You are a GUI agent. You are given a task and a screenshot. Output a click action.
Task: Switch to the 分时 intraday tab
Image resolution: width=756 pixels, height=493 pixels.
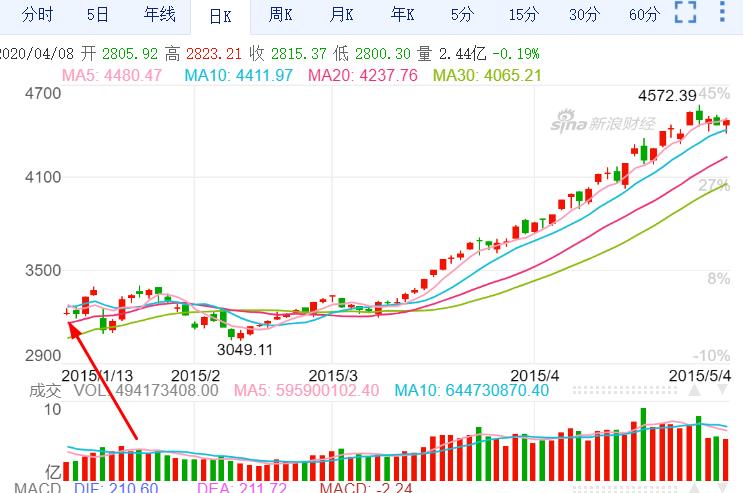pyautogui.click(x=38, y=14)
